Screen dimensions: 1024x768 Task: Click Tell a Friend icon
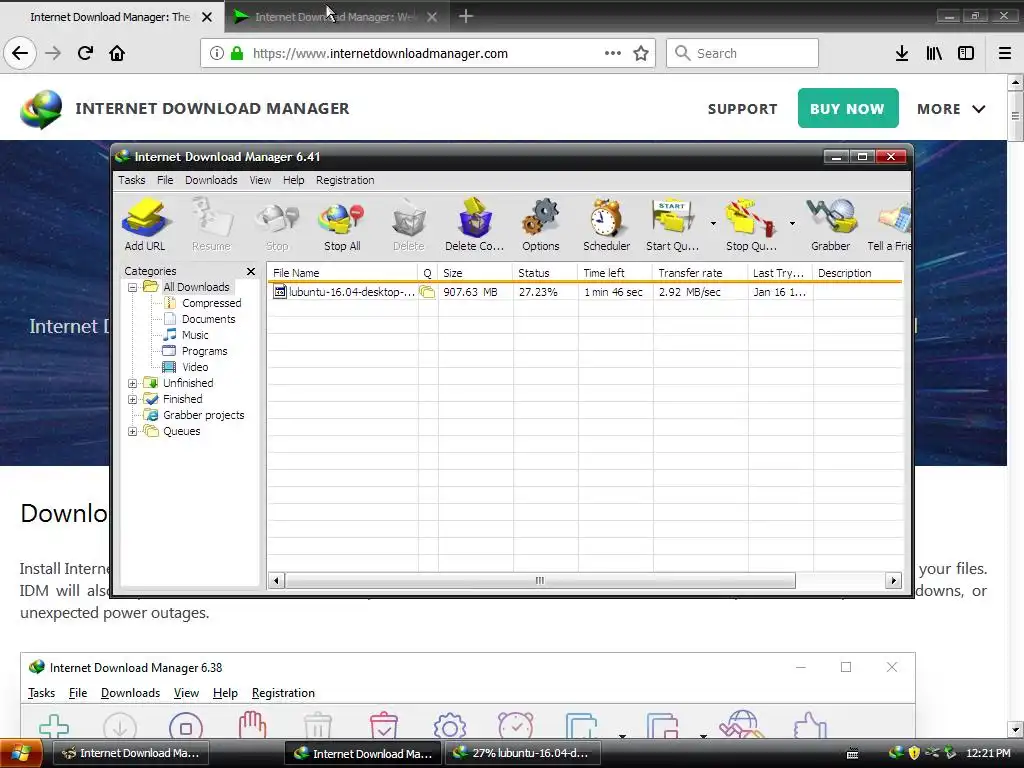(889, 225)
